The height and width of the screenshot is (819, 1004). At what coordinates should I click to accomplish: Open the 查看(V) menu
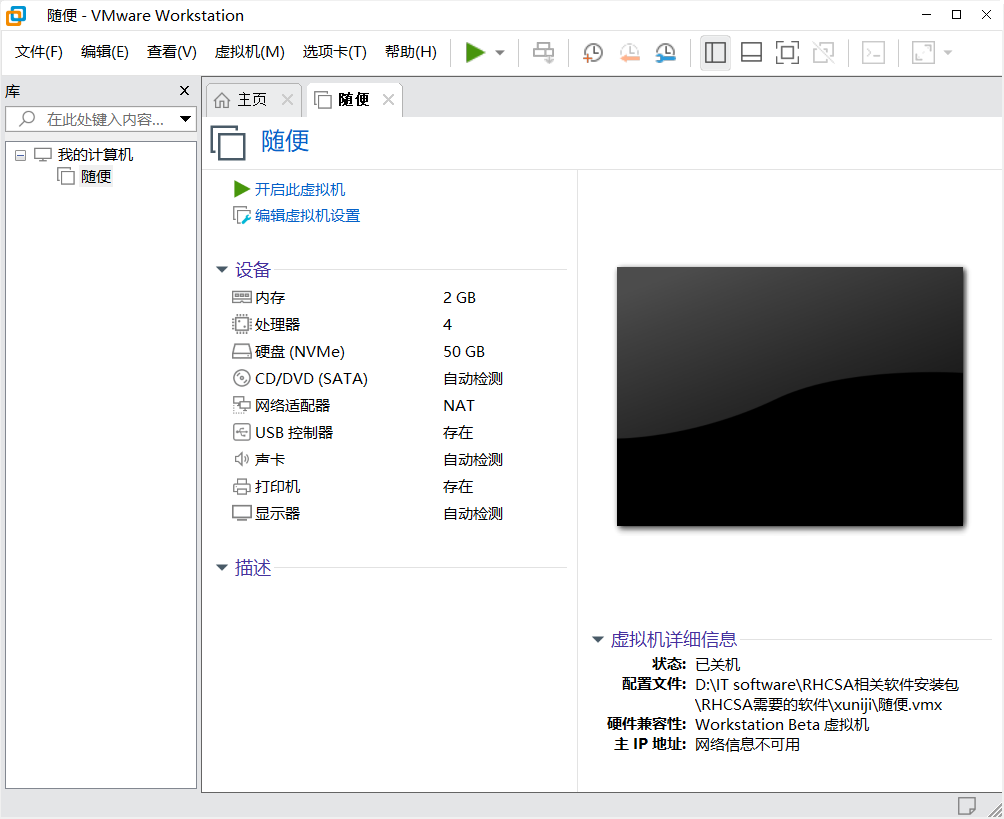point(172,52)
